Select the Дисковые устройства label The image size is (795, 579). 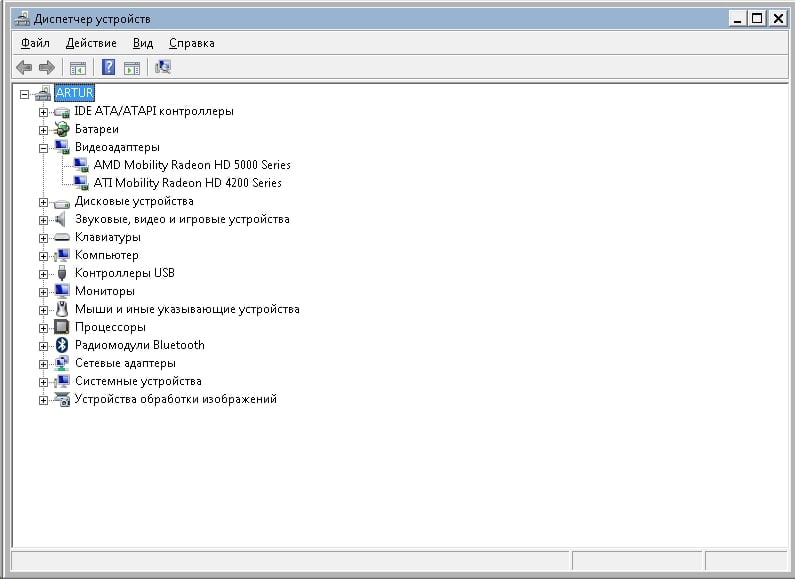[134, 201]
